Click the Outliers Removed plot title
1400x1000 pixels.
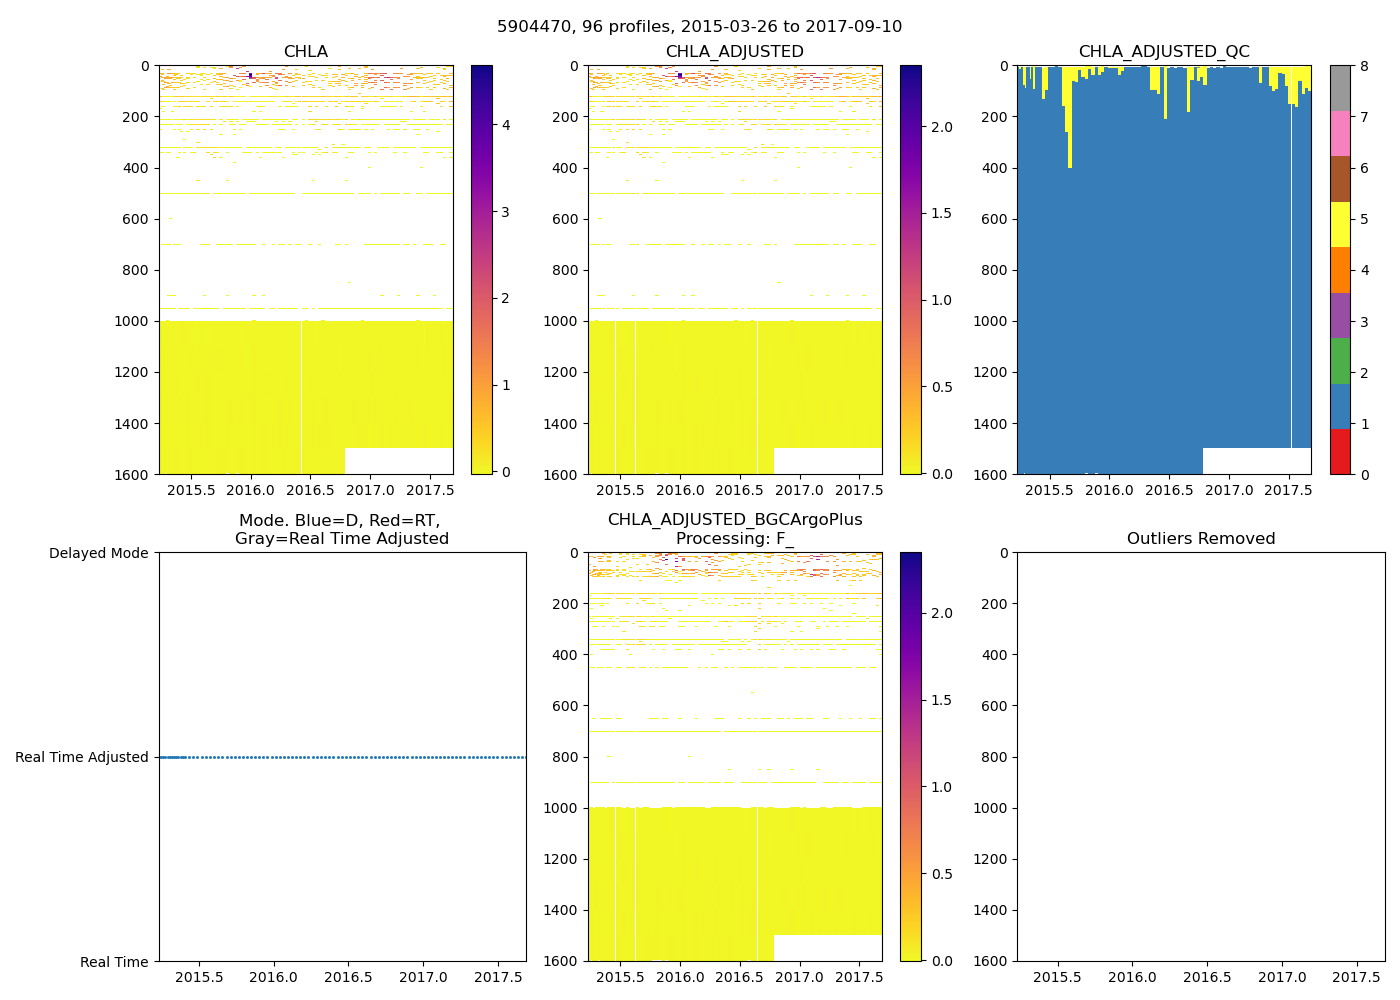tap(1200, 539)
